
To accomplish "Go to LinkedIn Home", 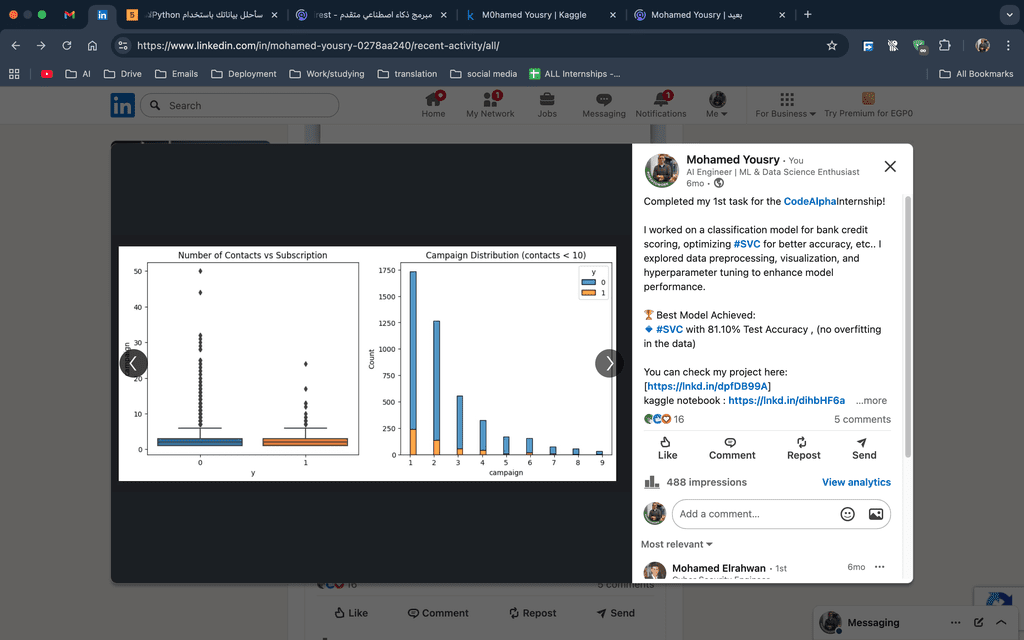I will (x=433, y=100).
